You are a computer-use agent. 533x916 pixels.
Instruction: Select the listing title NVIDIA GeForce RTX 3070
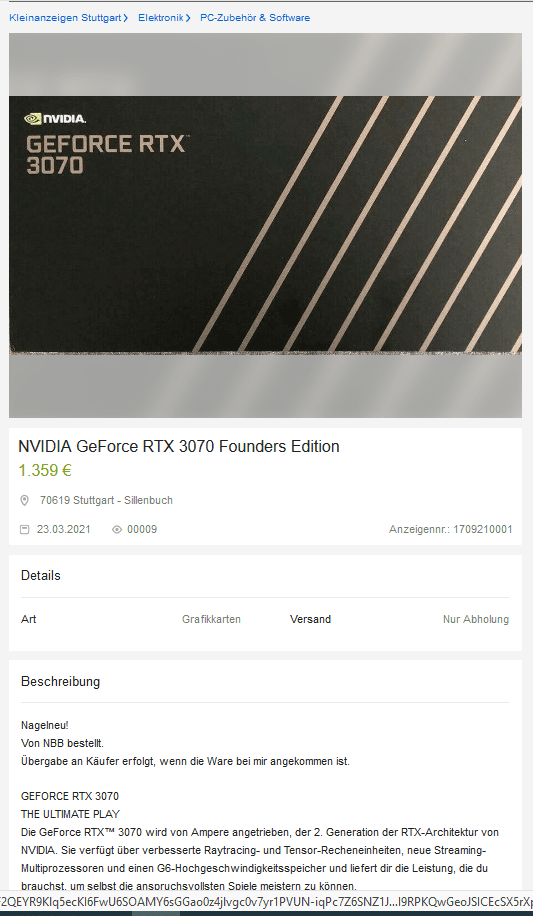pyautogui.click(x=179, y=447)
